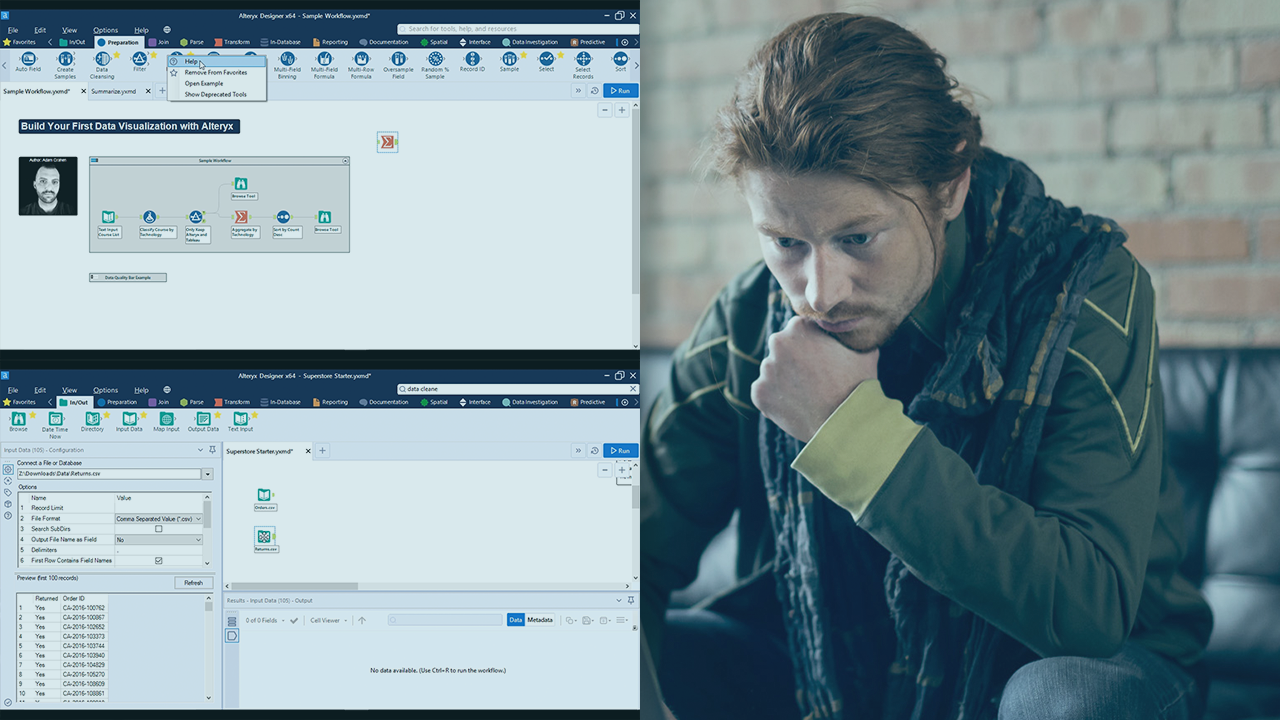Select the Map Input tool
This screenshot has width=1280, height=720.
[x=166, y=420]
